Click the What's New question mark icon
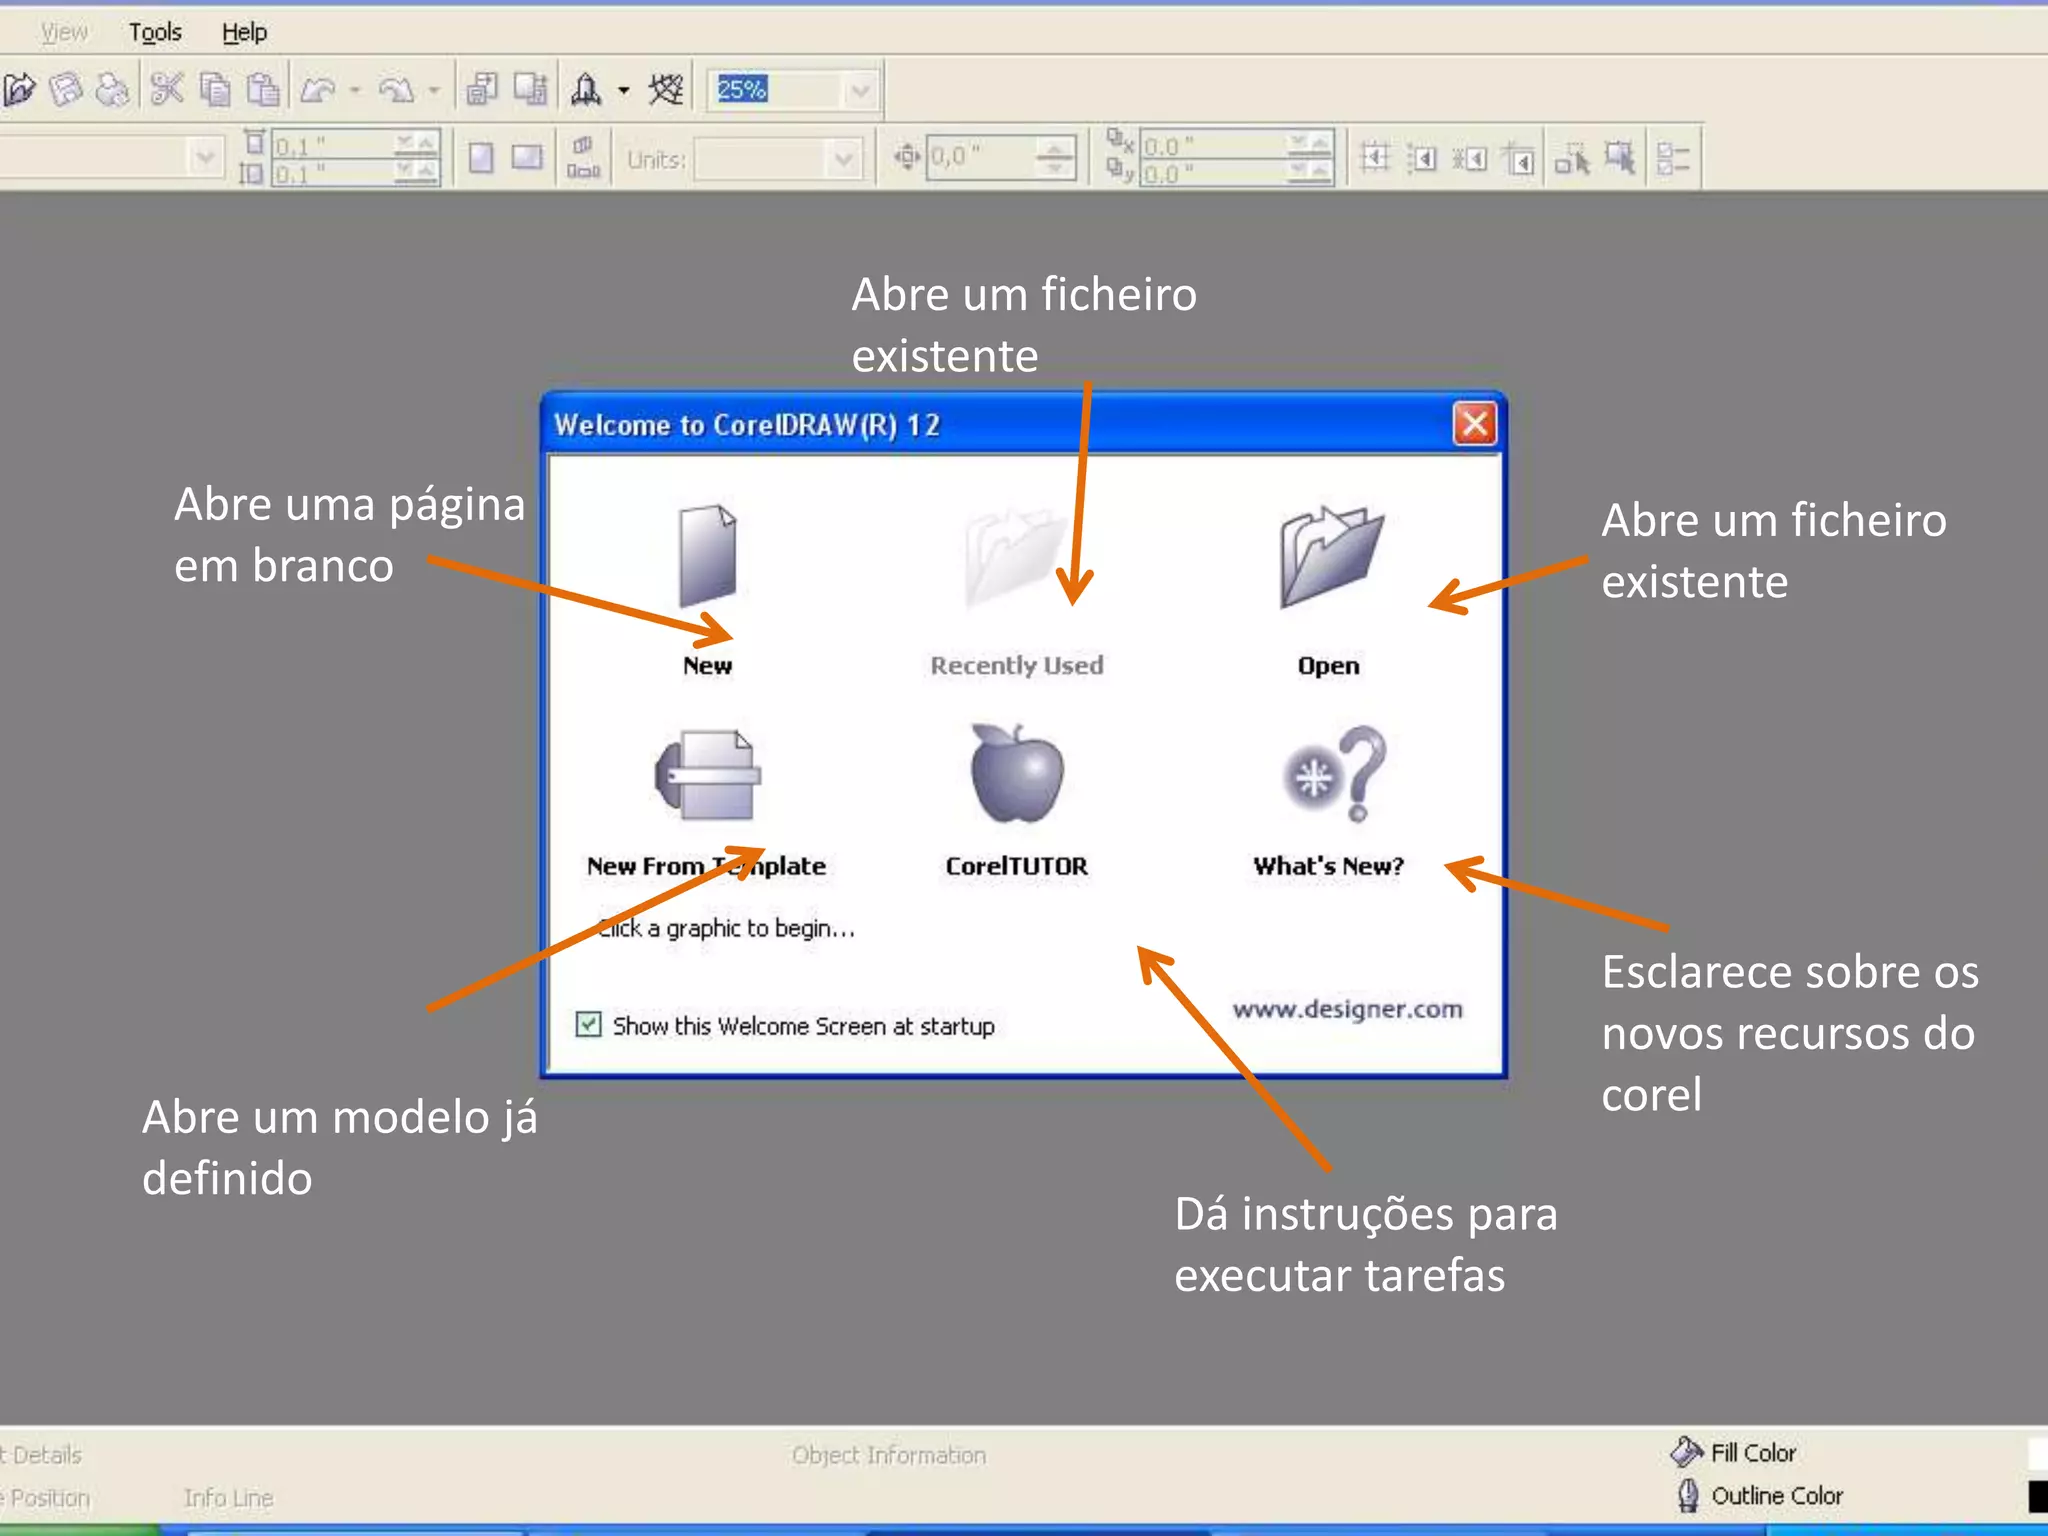 point(1335,774)
